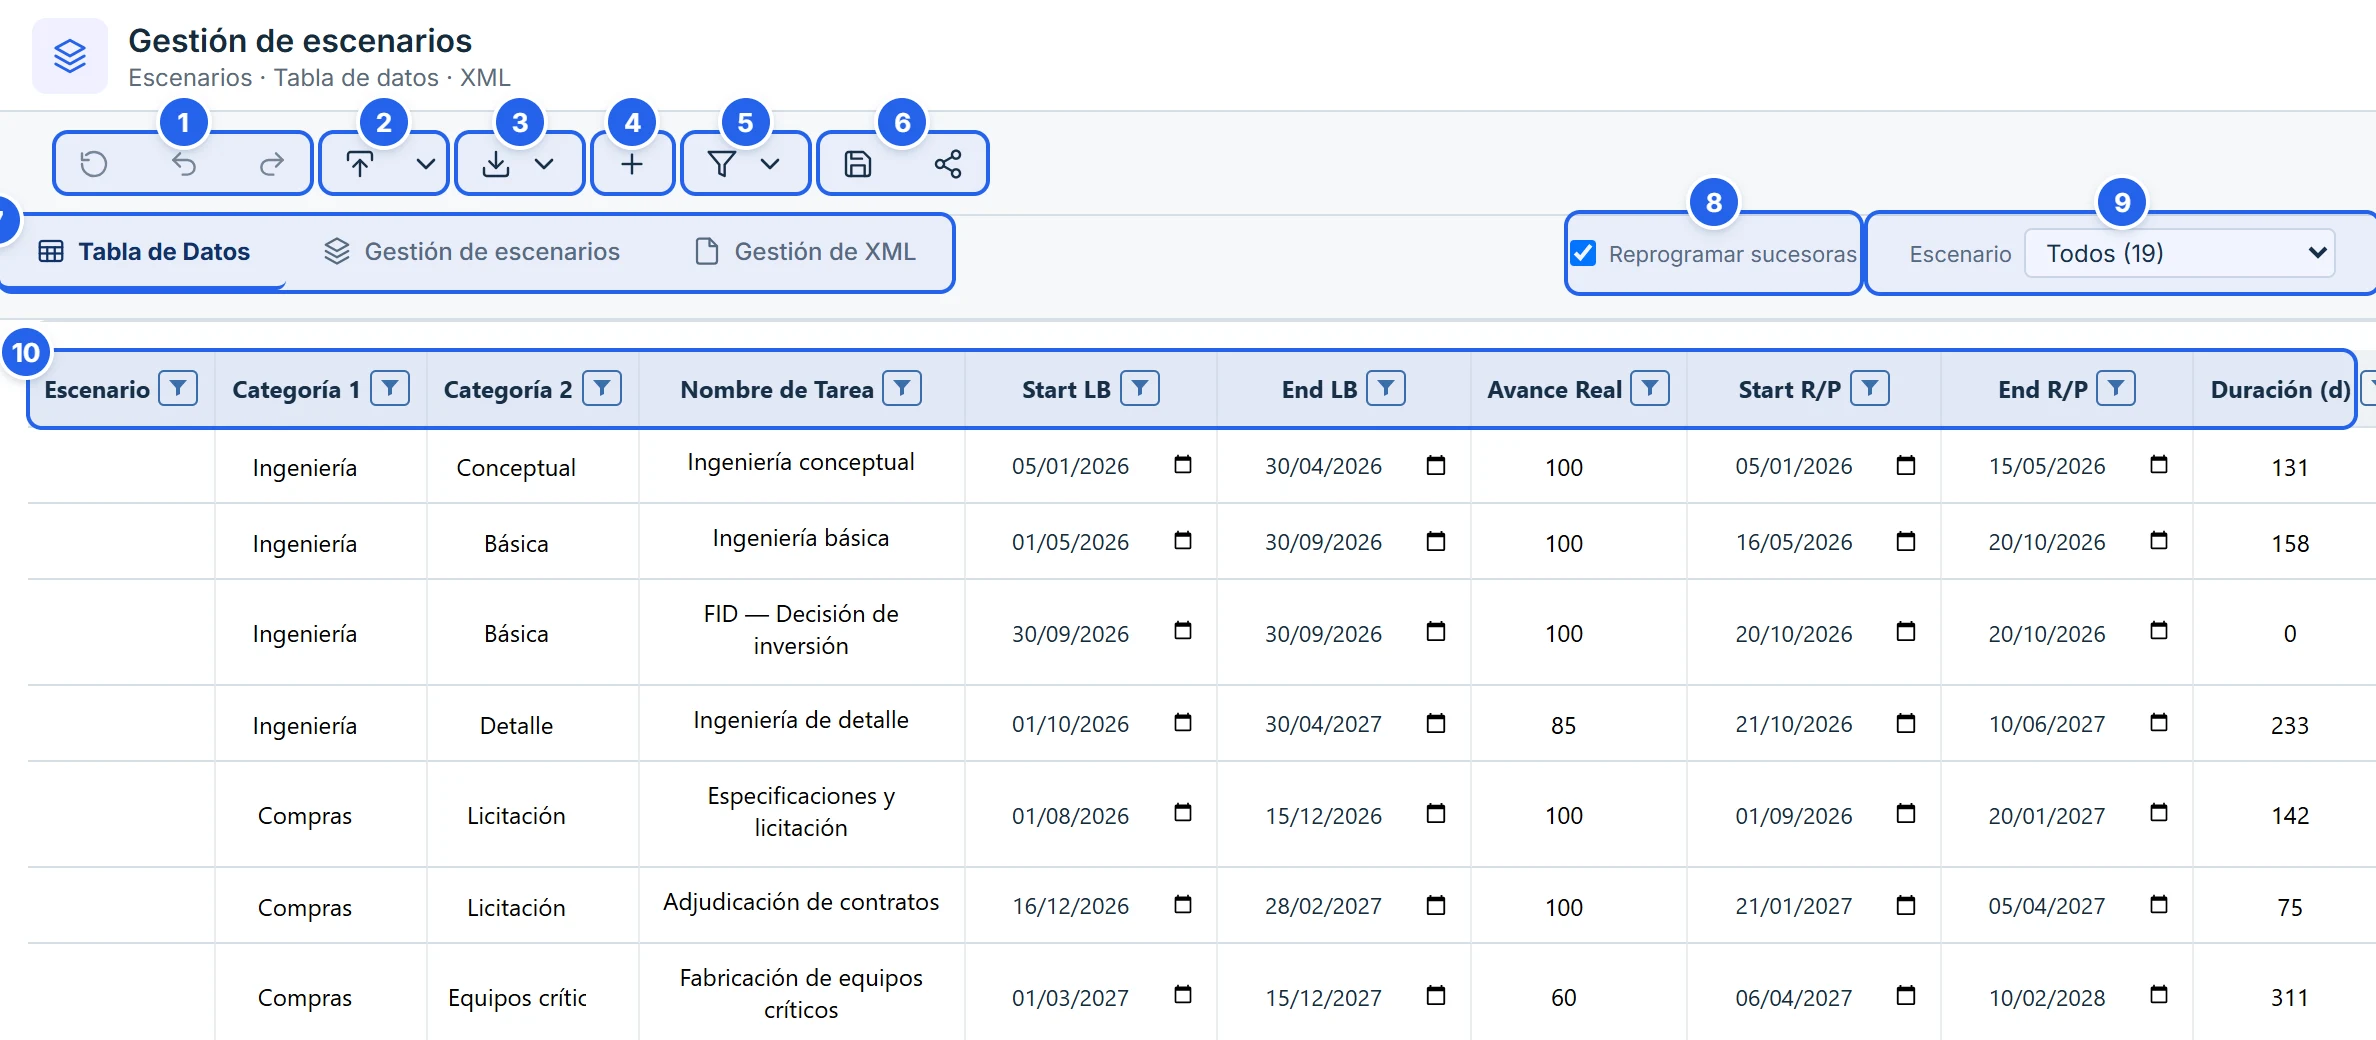Open calendar for End LB 30/04/2027
Image resolution: width=2376 pixels, height=1040 pixels.
[x=1436, y=723]
